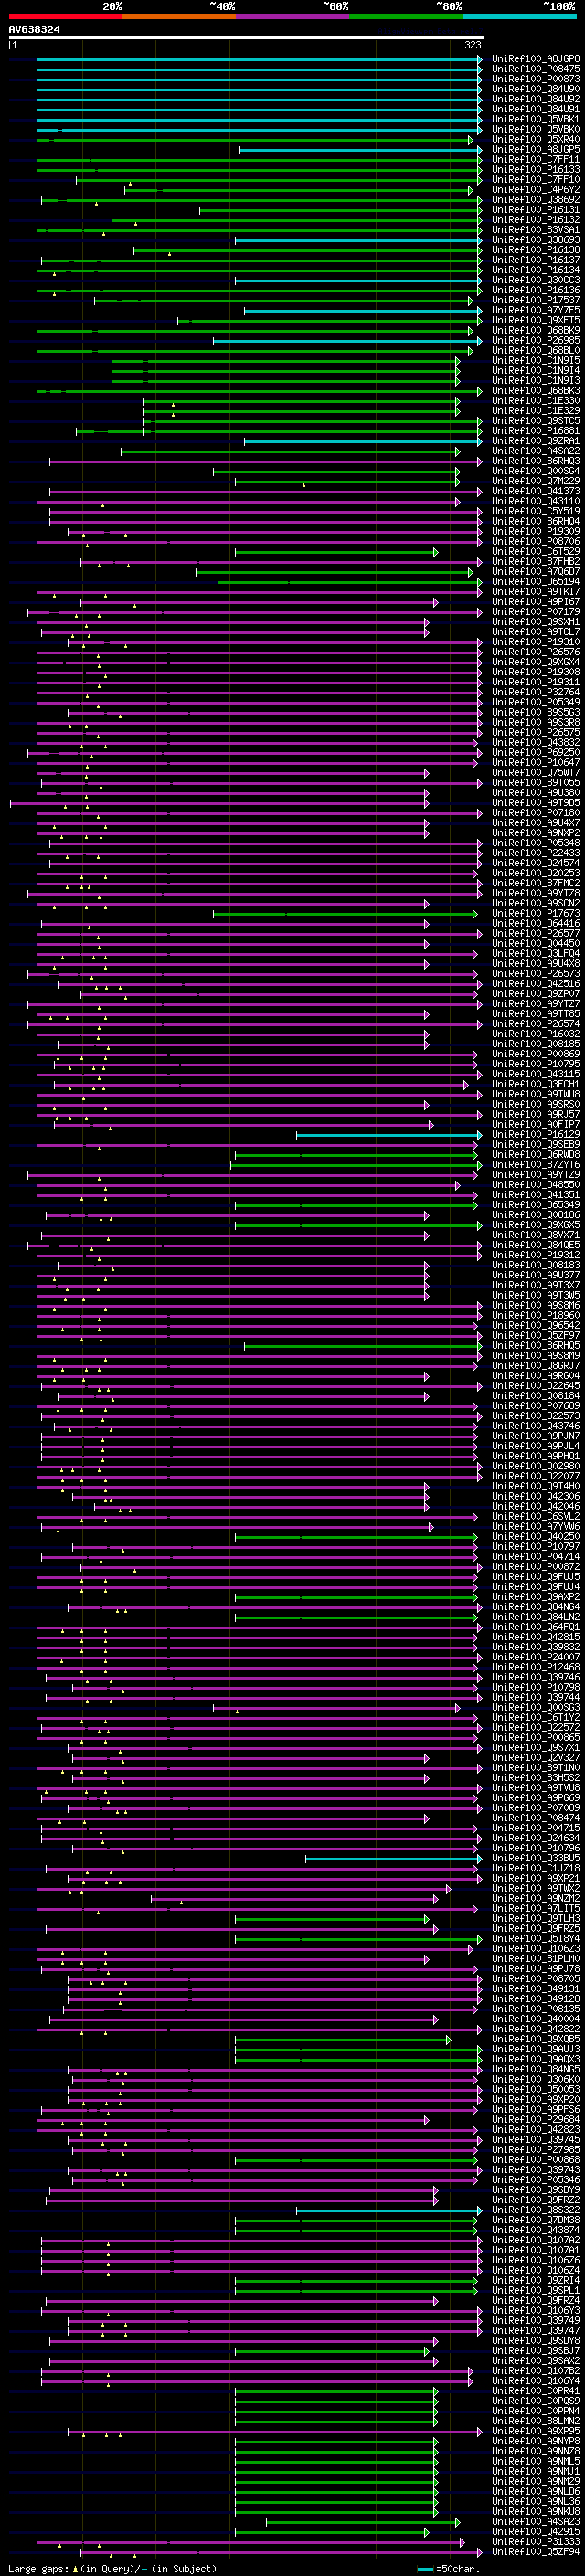The height and width of the screenshot is (2576, 585).
Task: Open hit UniRef100_Q84U91
Action: coord(536,109)
